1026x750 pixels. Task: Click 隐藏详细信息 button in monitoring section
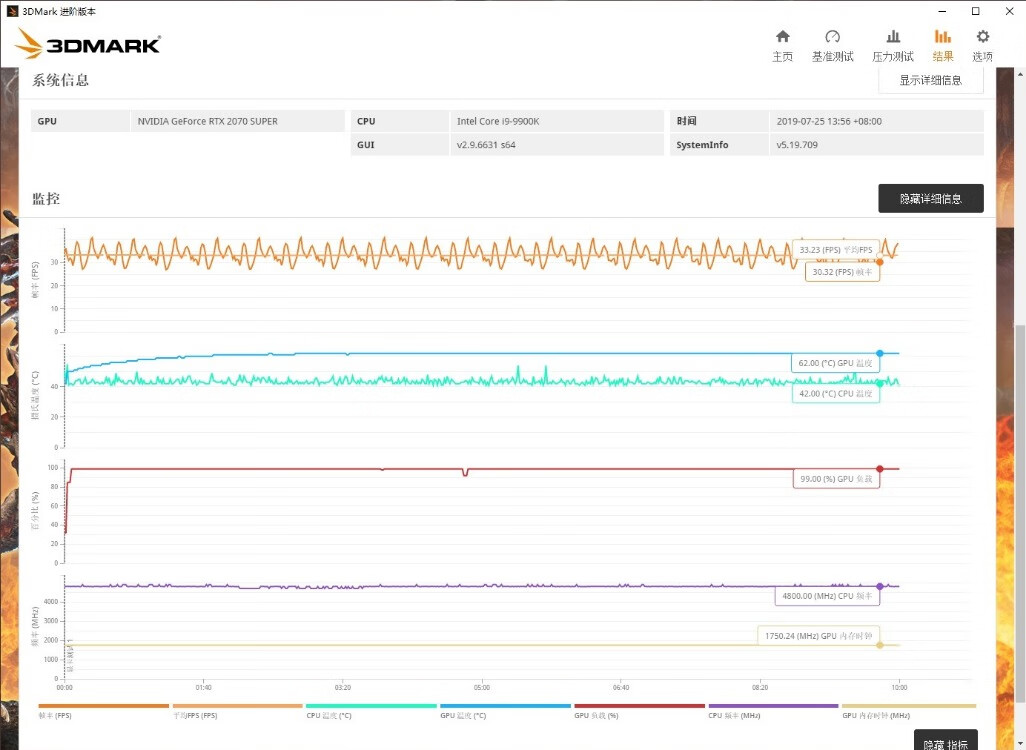930,198
